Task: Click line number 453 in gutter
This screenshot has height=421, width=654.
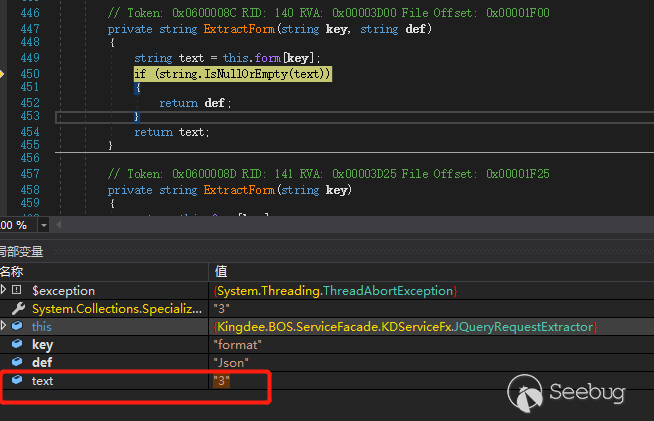Action: tap(30, 116)
